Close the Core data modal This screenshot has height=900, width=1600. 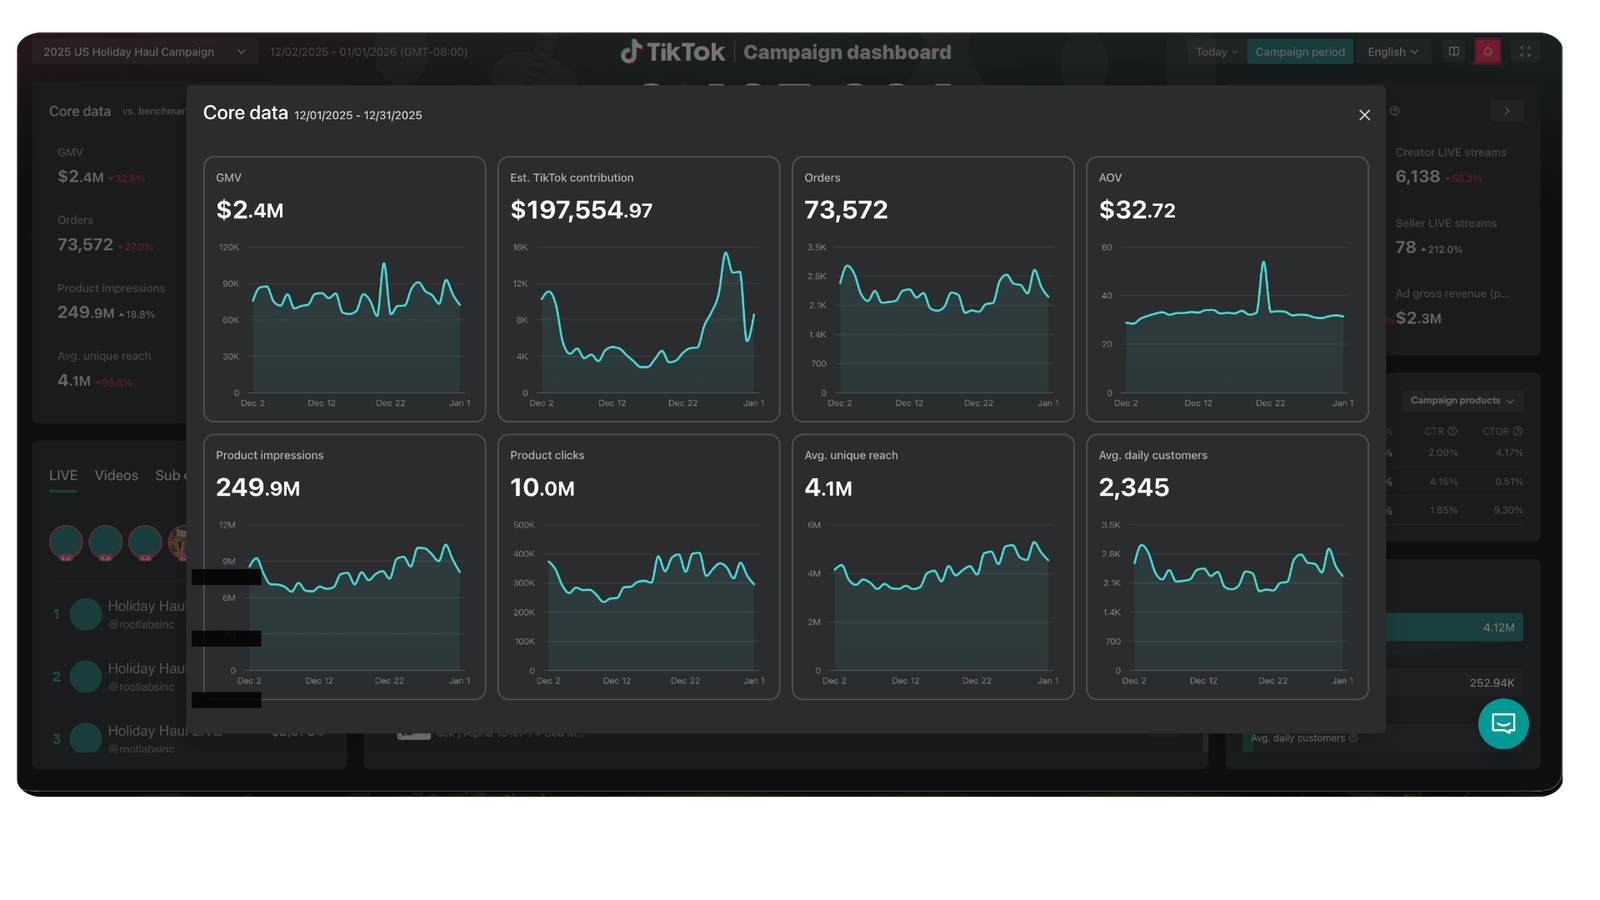(1364, 115)
